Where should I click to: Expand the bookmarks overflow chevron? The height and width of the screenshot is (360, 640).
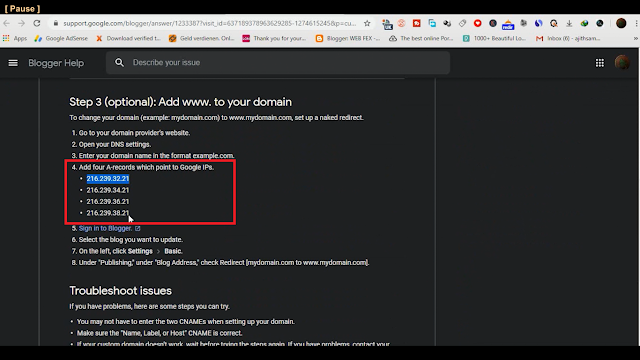pyautogui.click(x=636, y=38)
